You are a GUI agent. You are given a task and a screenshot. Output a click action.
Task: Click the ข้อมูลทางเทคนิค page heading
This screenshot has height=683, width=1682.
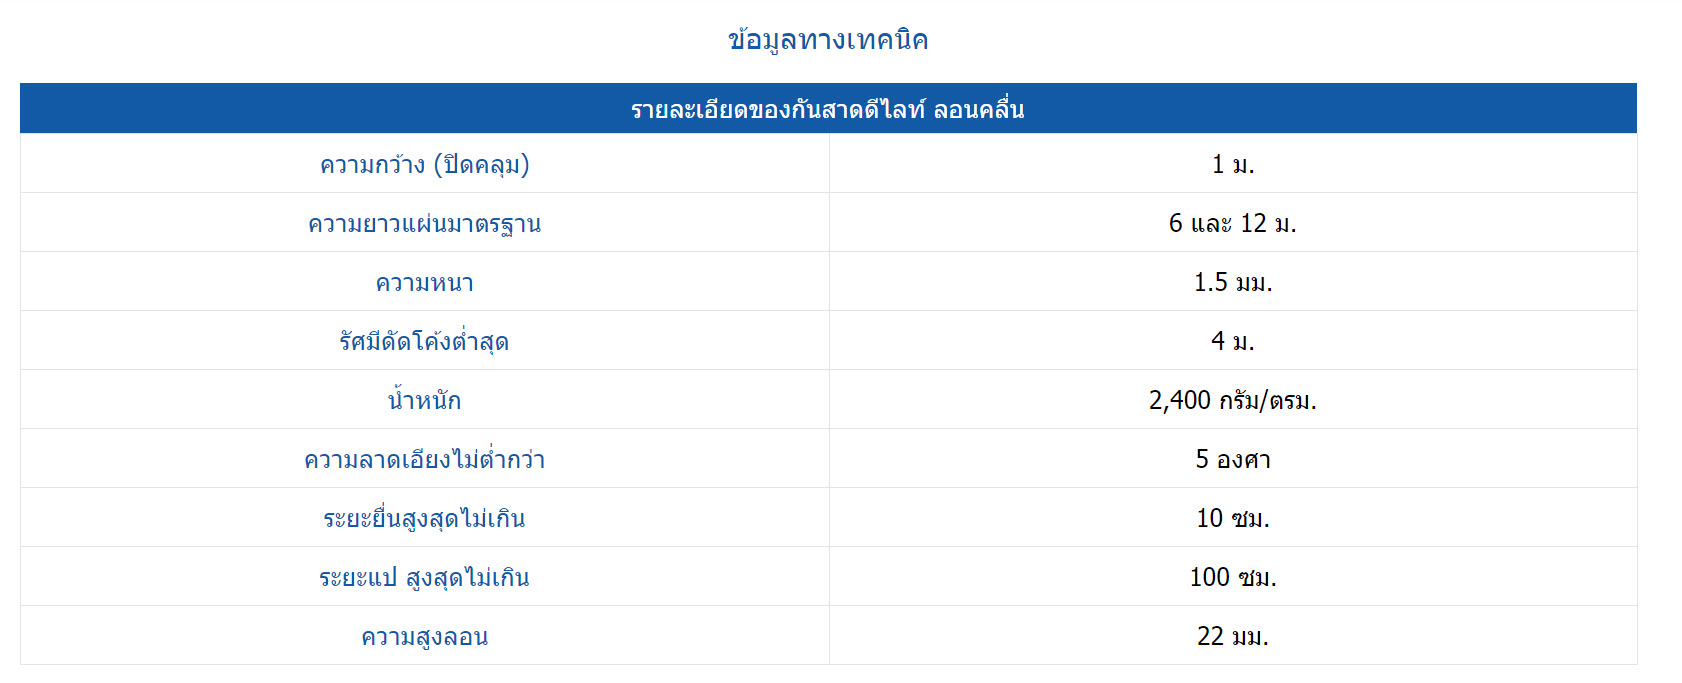(x=828, y=40)
